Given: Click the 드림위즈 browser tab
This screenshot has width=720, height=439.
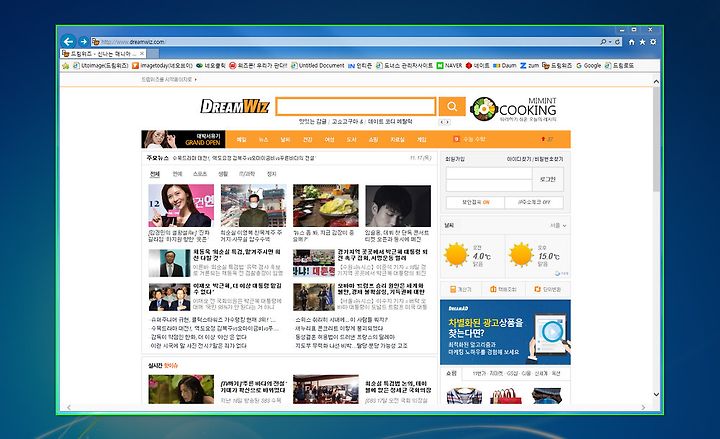Looking at the screenshot, I should (x=102, y=54).
